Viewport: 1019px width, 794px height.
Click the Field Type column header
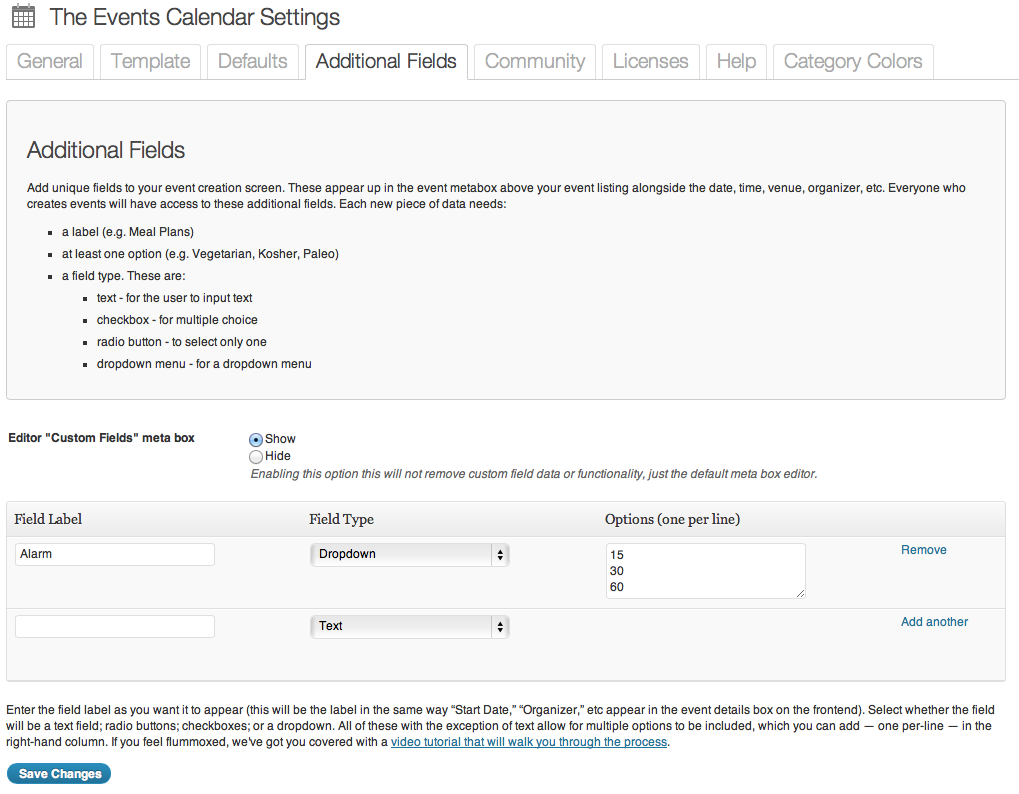(341, 519)
